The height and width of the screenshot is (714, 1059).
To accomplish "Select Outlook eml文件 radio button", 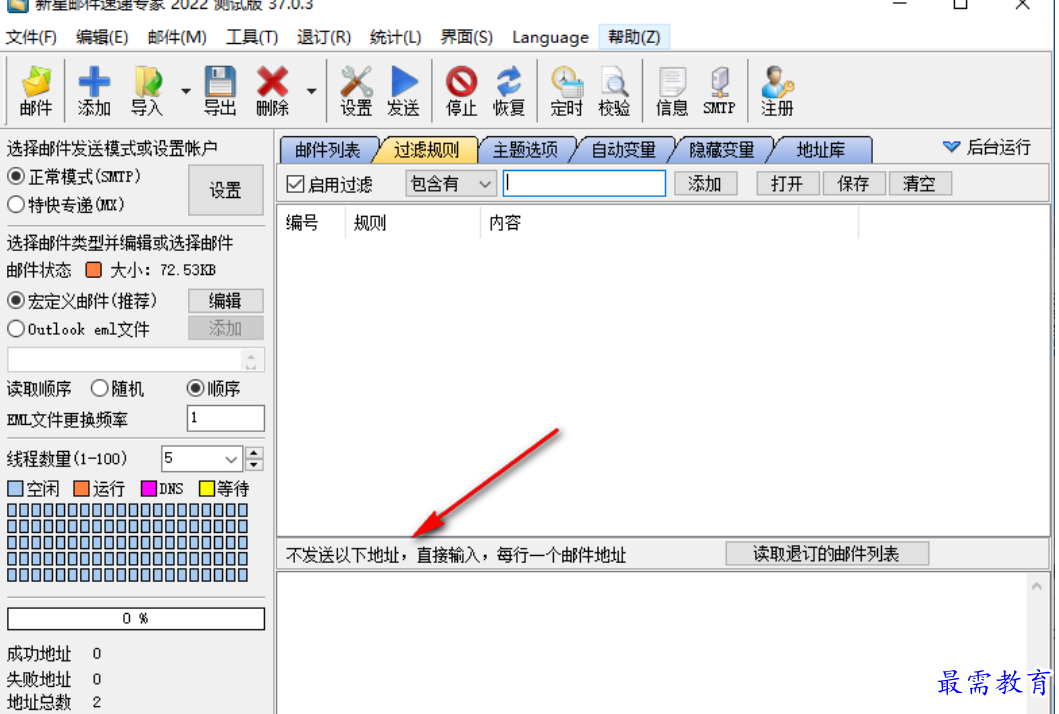I will click(x=16, y=329).
